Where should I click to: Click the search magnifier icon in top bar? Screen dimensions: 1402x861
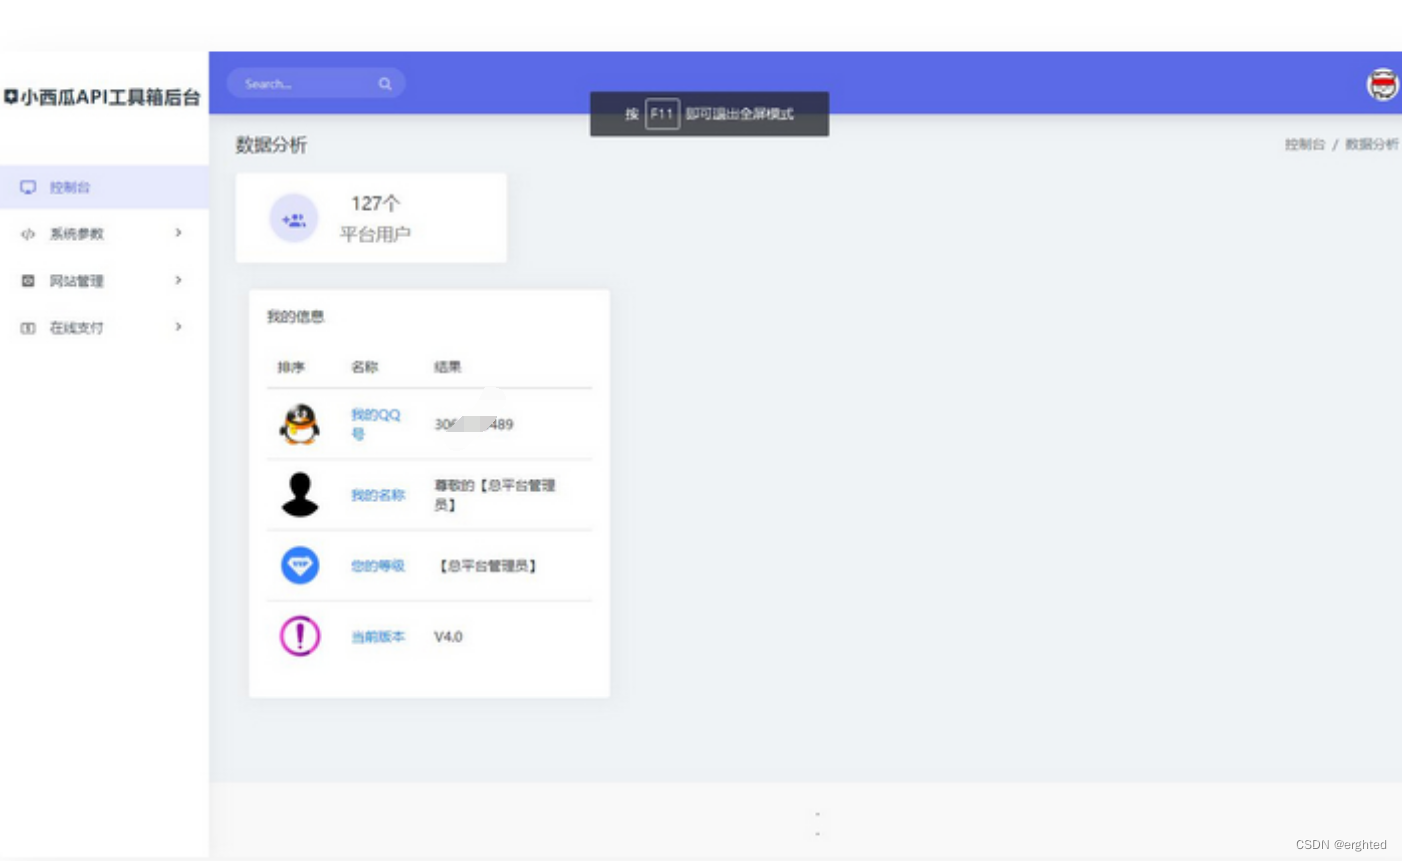tap(385, 84)
